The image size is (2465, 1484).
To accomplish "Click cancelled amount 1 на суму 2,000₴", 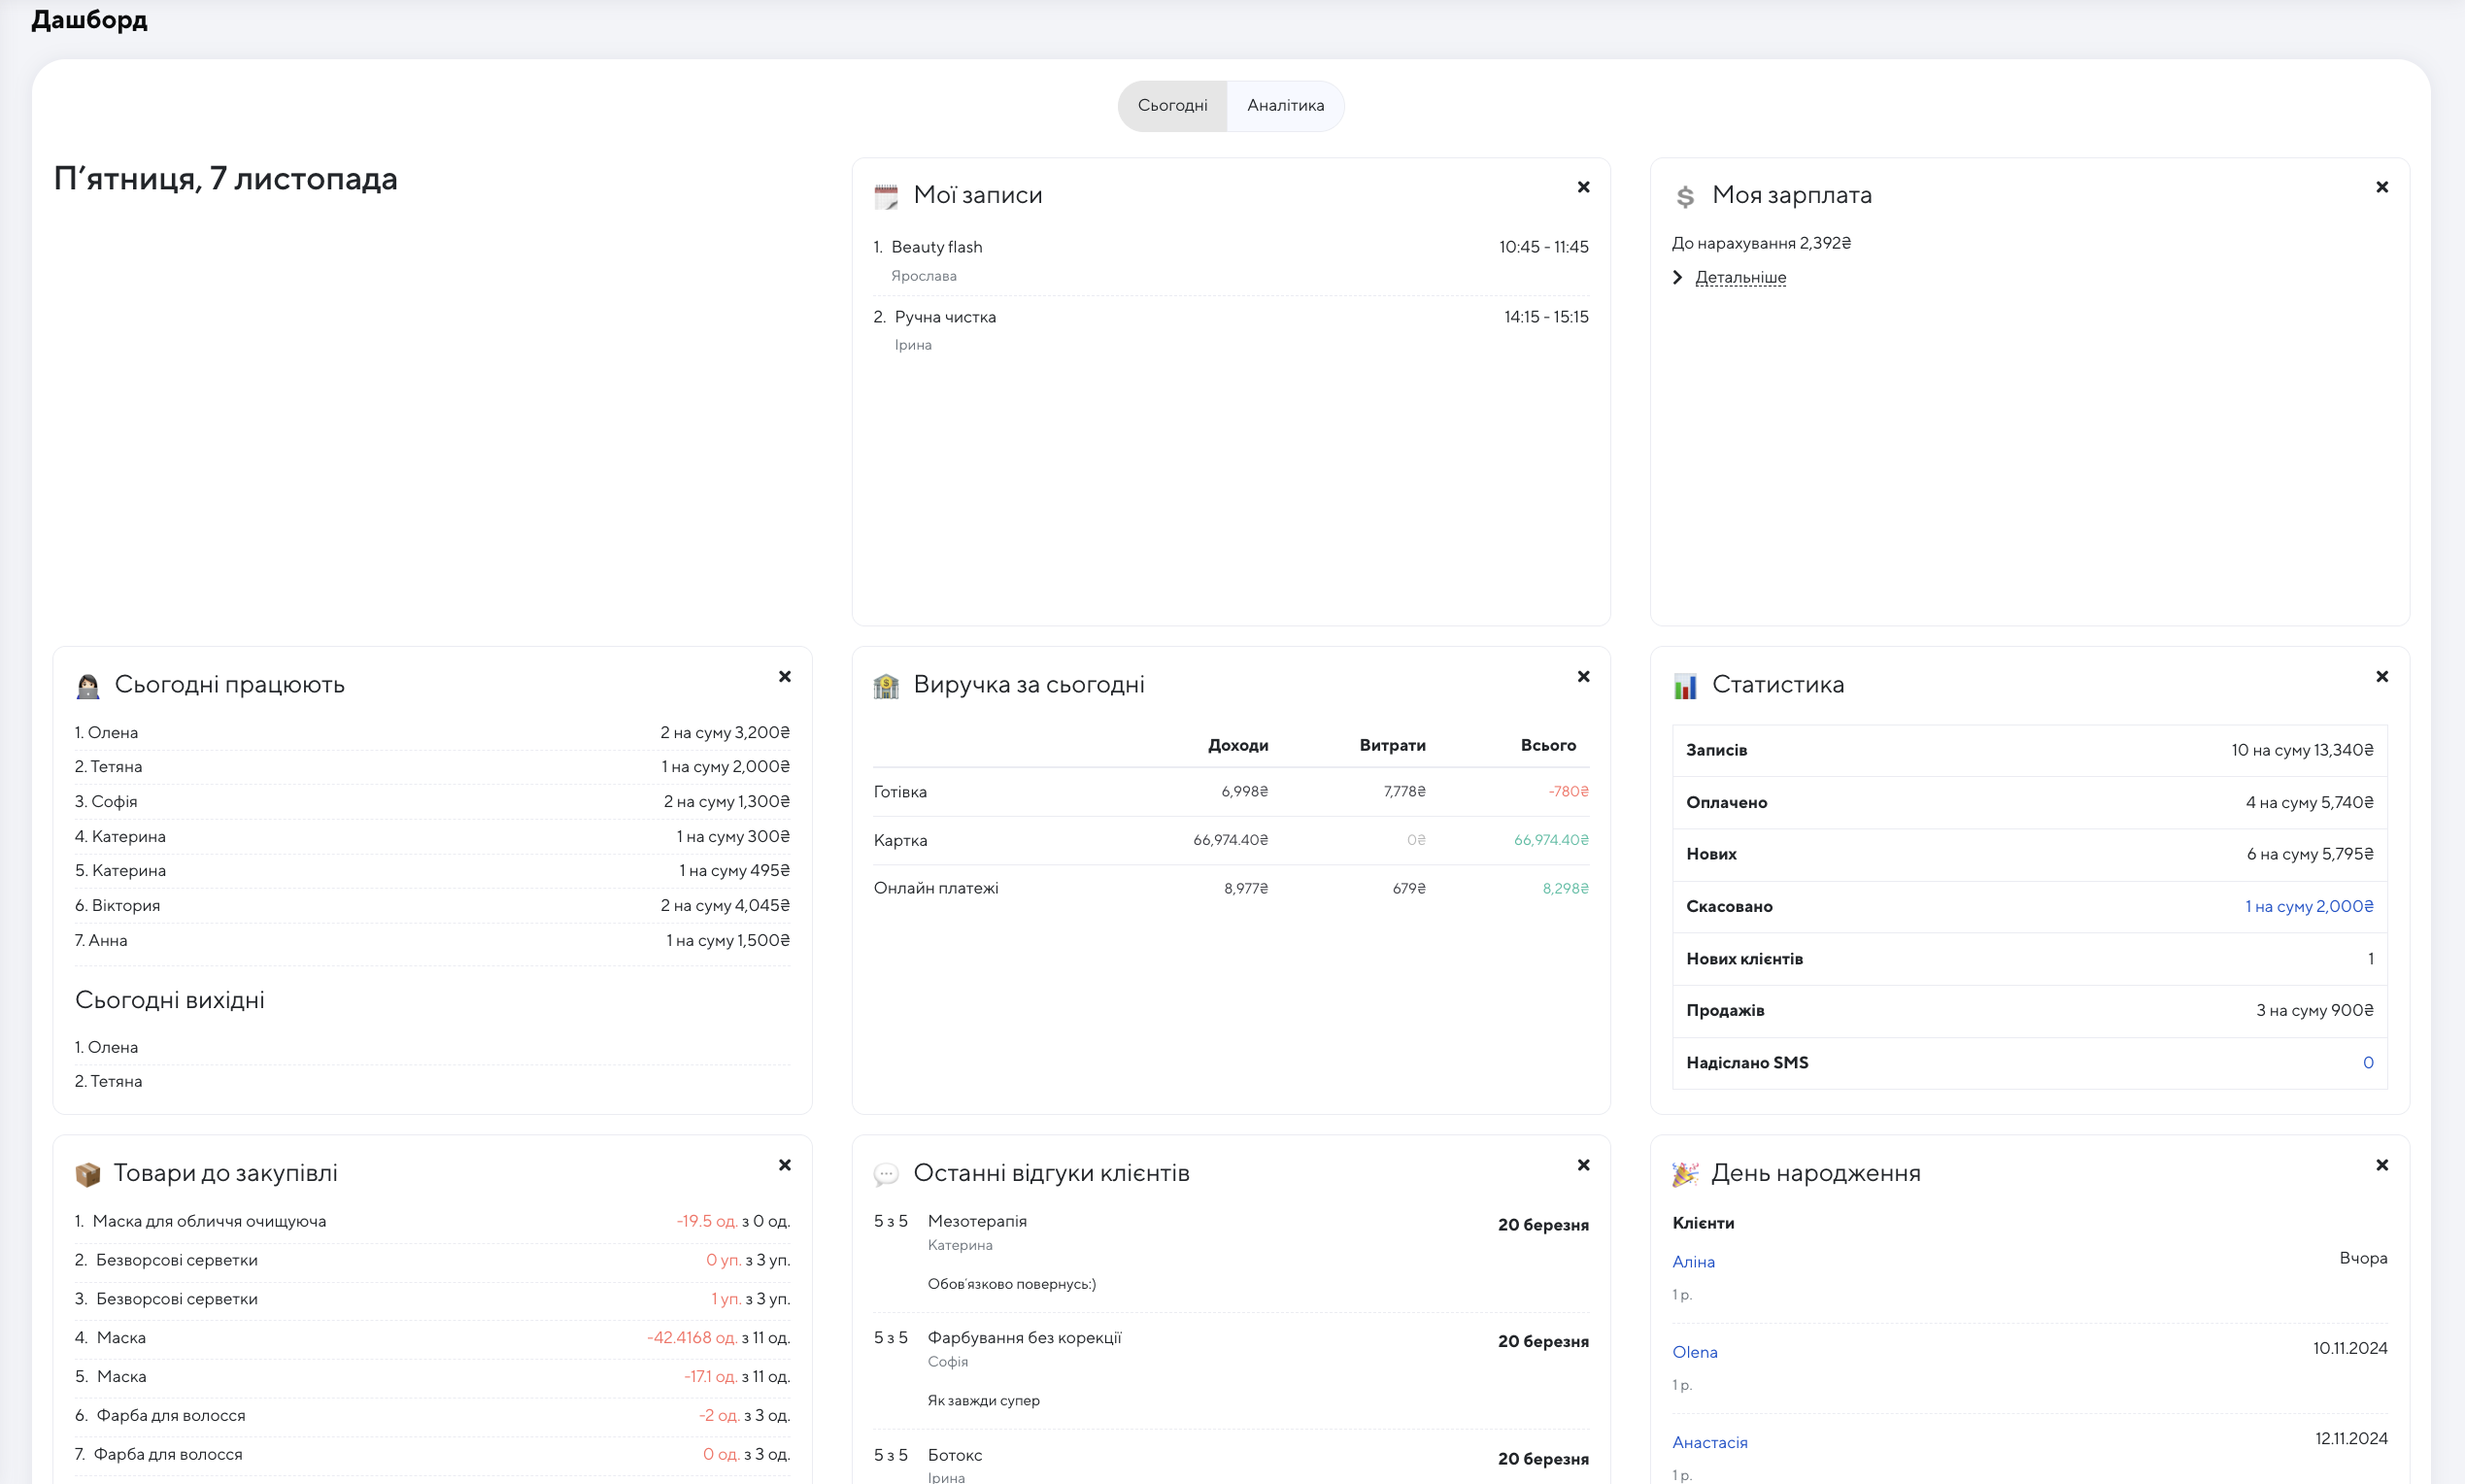I will click(2308, 906).
